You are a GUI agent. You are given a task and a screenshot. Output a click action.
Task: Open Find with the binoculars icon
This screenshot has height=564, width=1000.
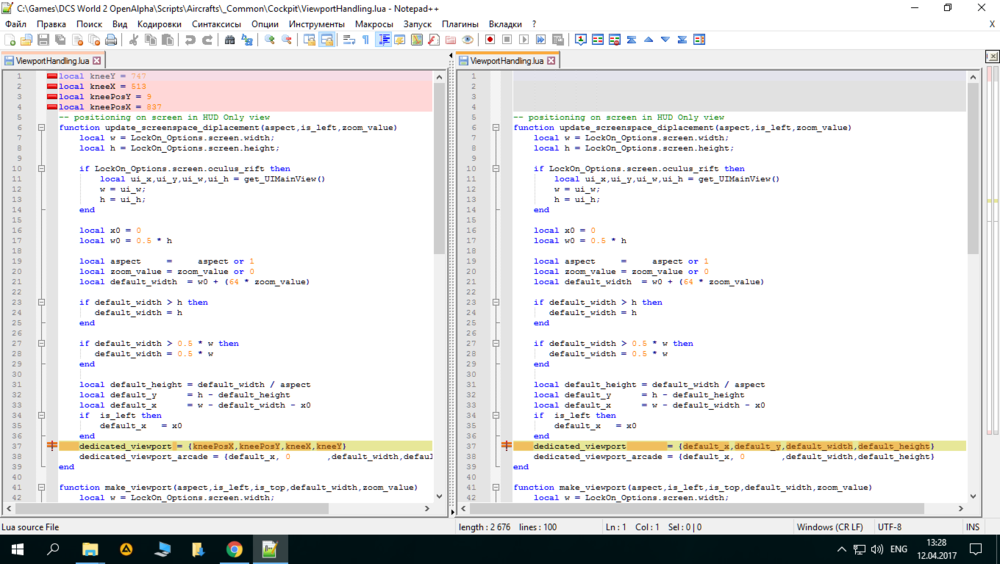(x=230, y=40)
